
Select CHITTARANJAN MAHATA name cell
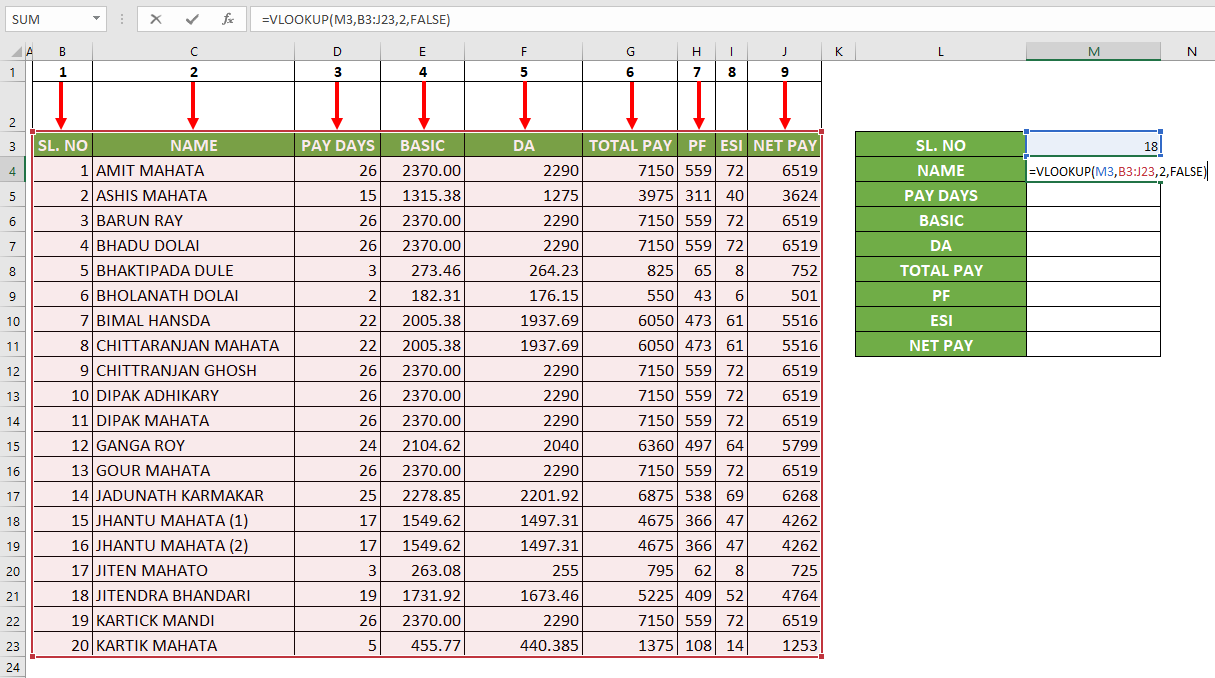click(x=193, y=345)
